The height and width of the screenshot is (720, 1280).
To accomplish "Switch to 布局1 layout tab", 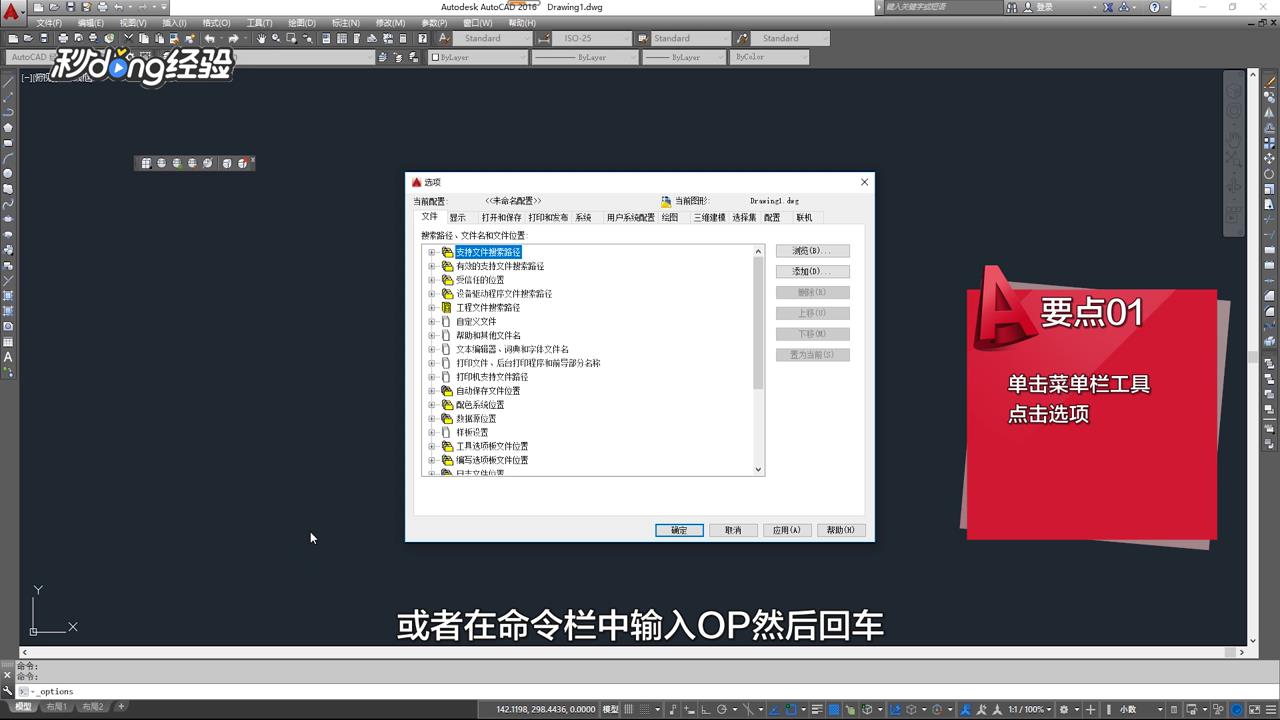I will [57, 707].
